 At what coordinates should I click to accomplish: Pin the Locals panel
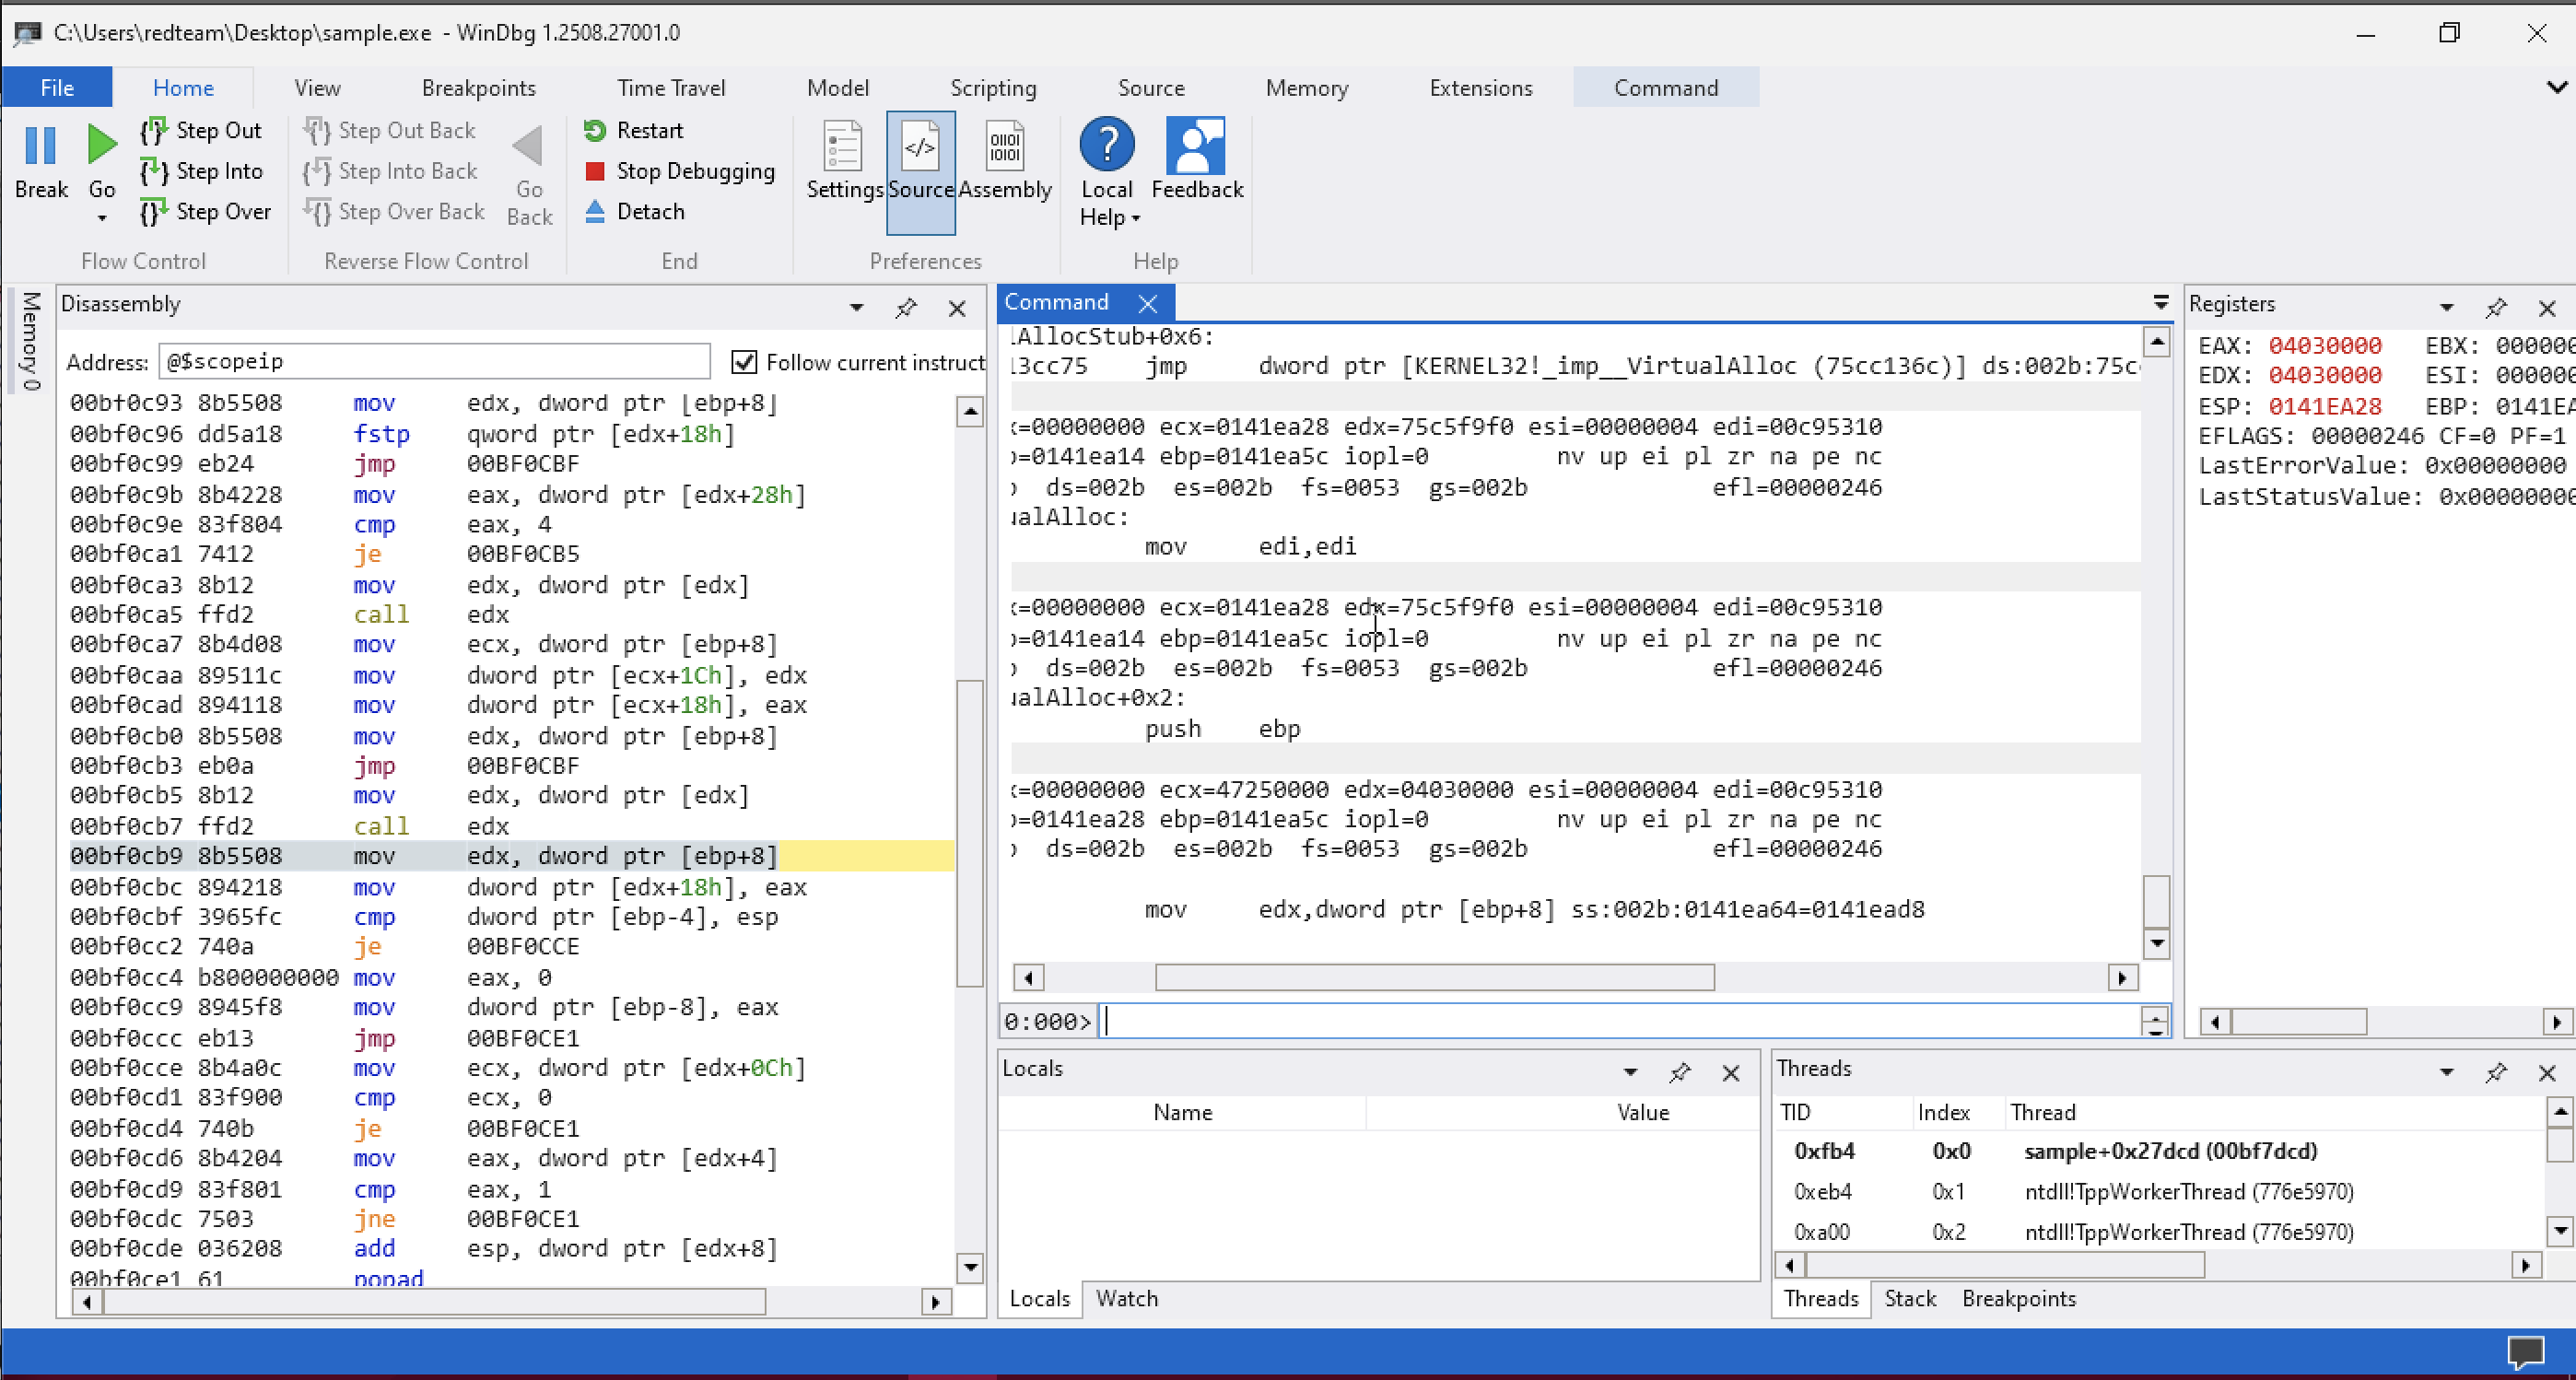[x=1679, y=1072]
